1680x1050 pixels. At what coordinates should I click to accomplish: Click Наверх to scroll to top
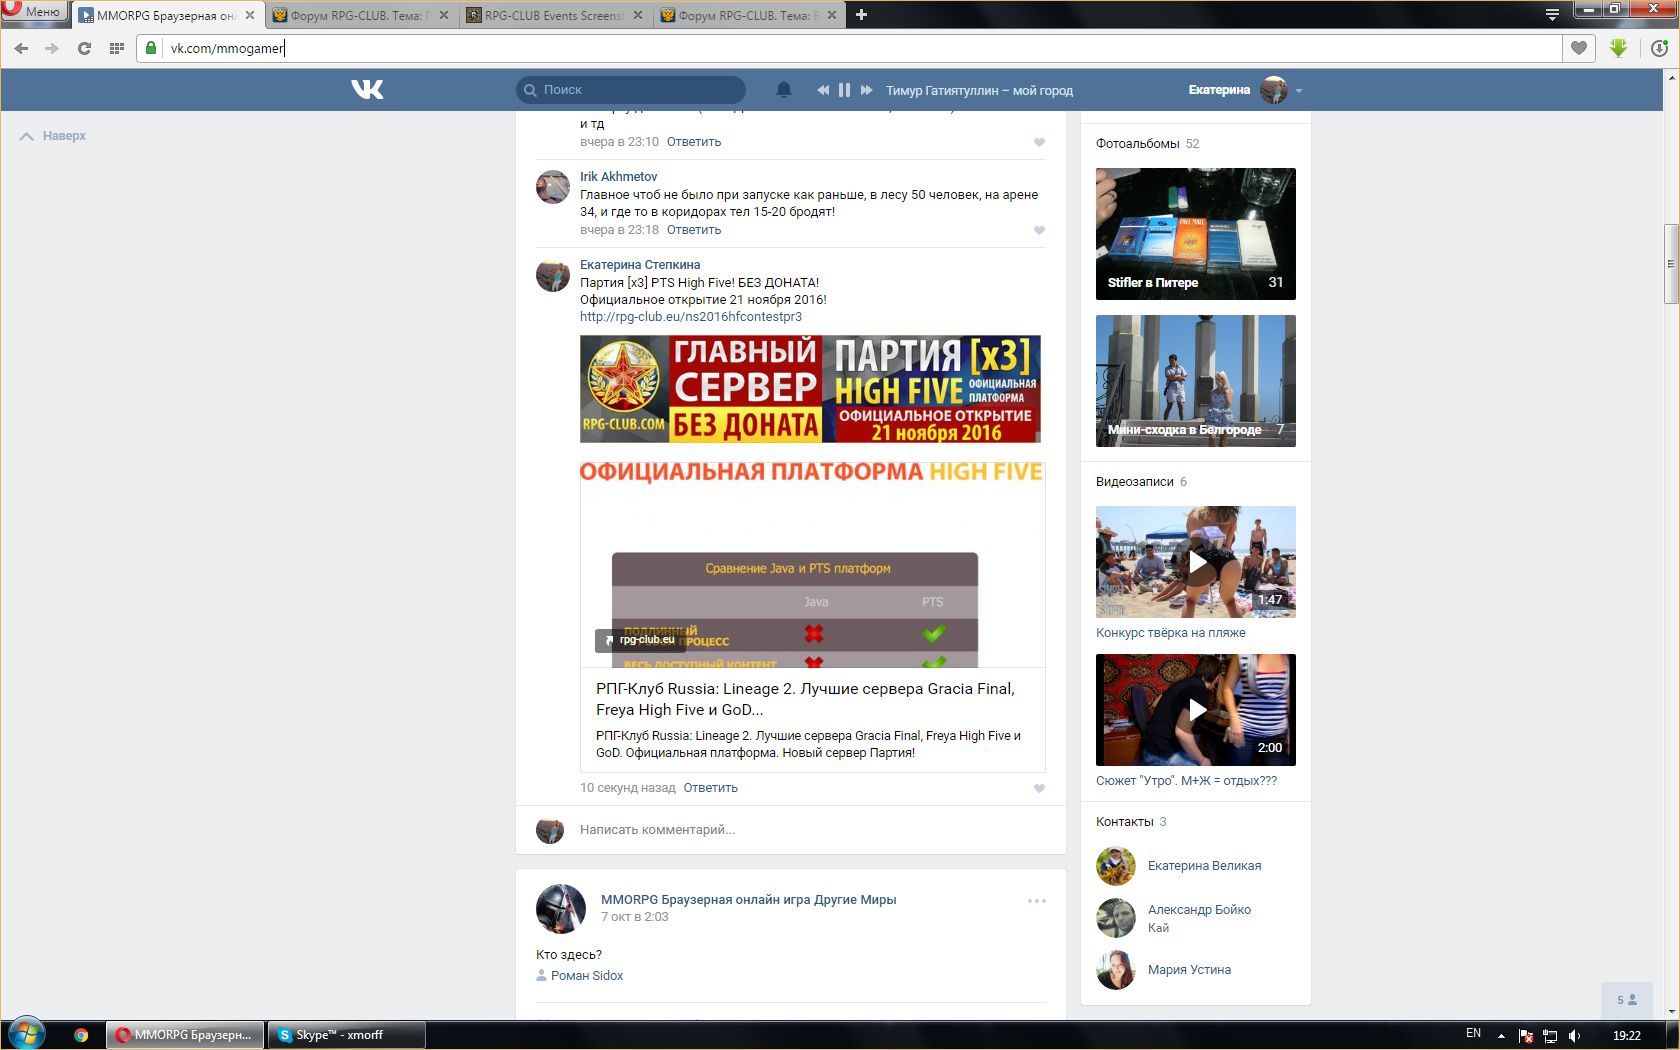tap(54, 136)
